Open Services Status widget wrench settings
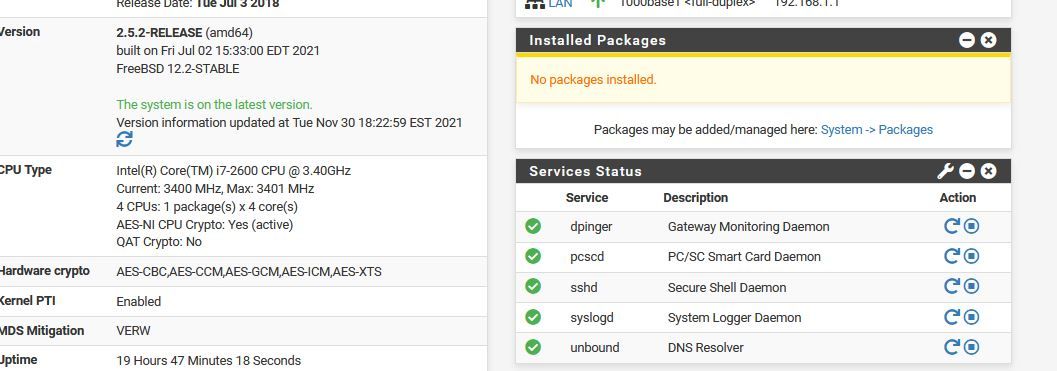This screenshot has width=1057, height=371. (946, 171)
